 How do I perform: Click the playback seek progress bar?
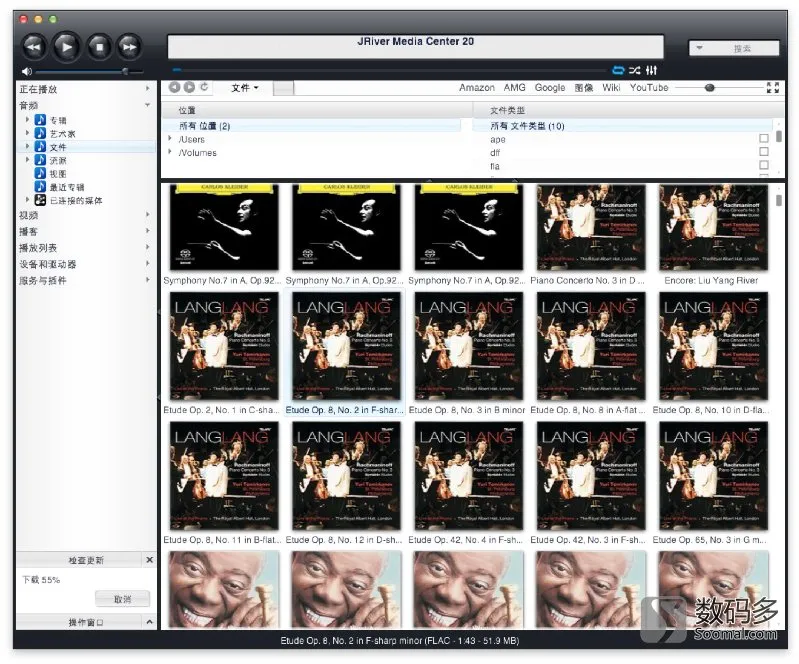pyautogui.click(x=390, y=70)
